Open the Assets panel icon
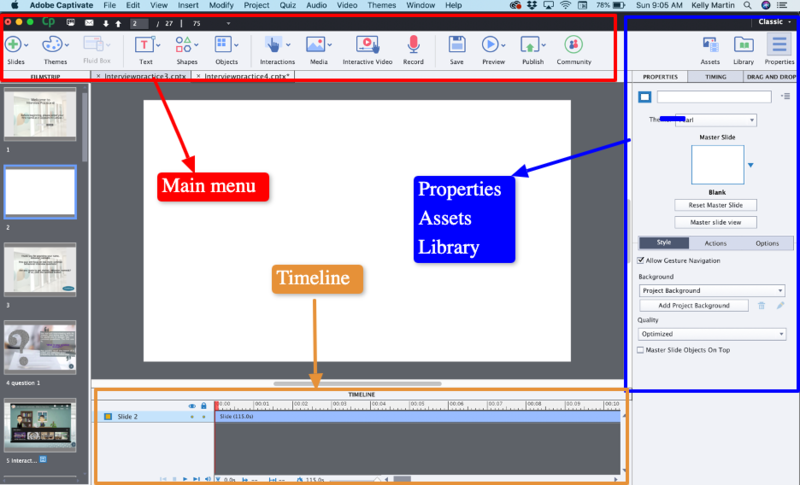The width and height of the screenshot is (800, 485). pos(710,44)
